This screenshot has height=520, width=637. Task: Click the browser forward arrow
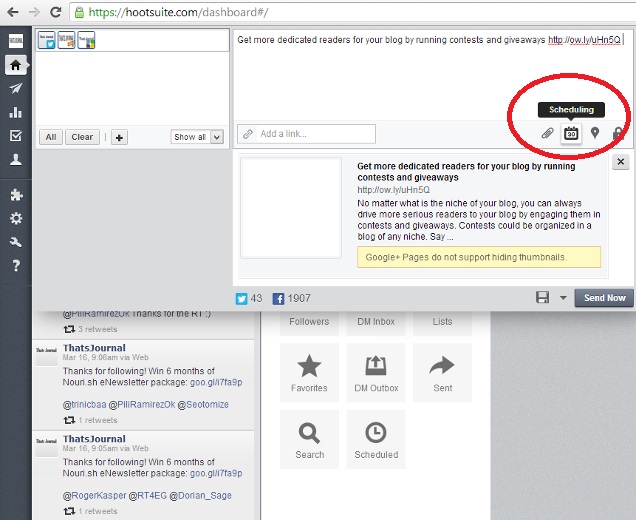click(35, 12)
